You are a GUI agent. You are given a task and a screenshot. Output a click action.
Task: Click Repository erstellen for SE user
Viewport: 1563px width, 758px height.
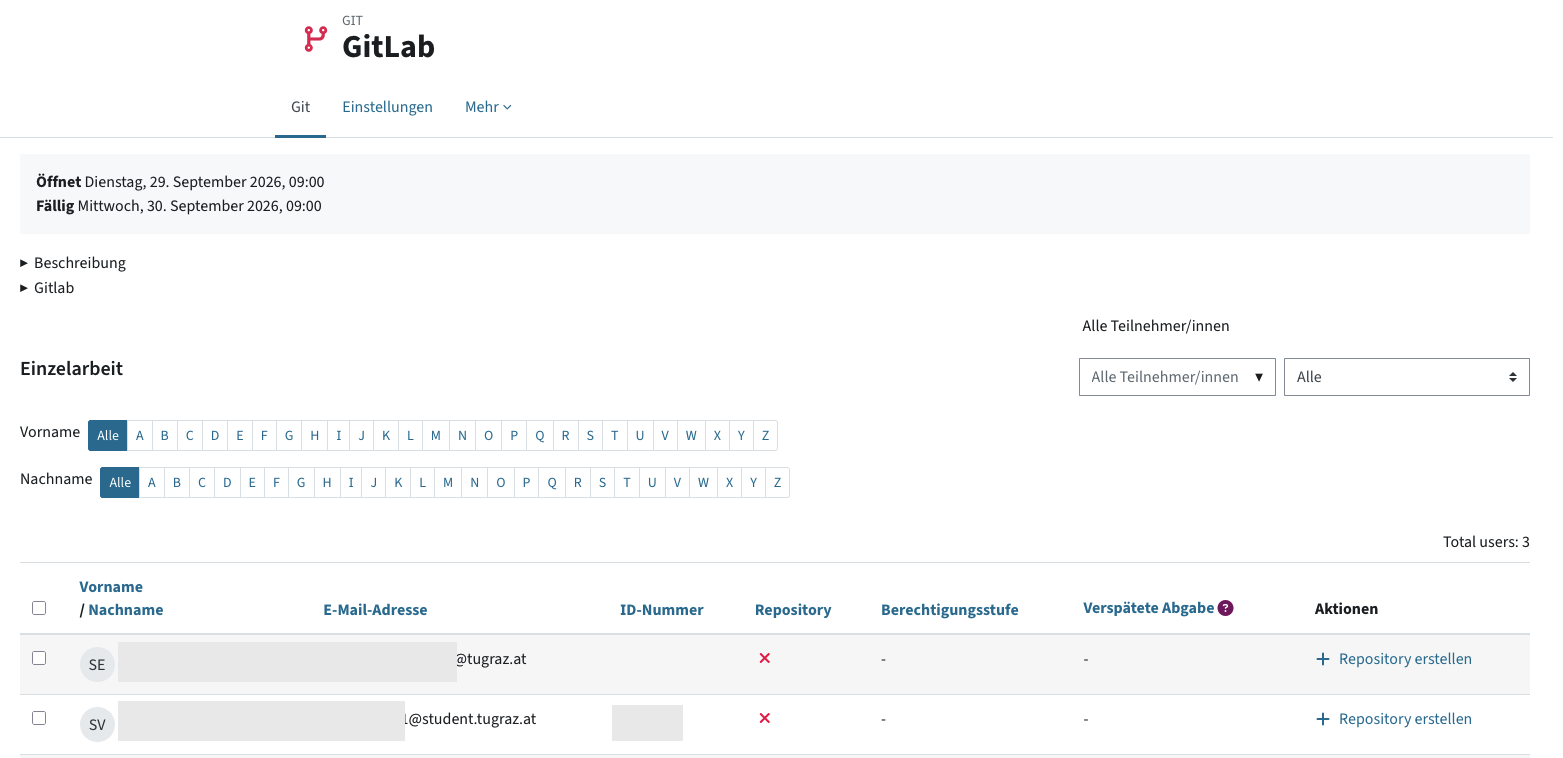[1405, 659]
